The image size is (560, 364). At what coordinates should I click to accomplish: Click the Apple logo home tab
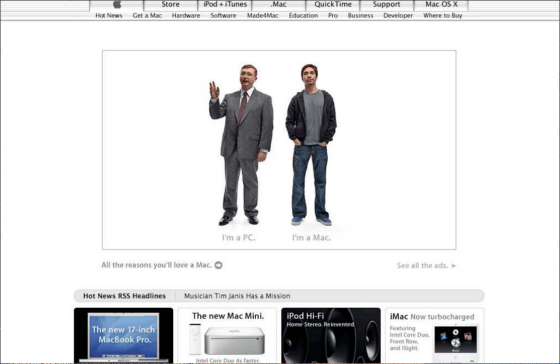click(x=116, y=5)
